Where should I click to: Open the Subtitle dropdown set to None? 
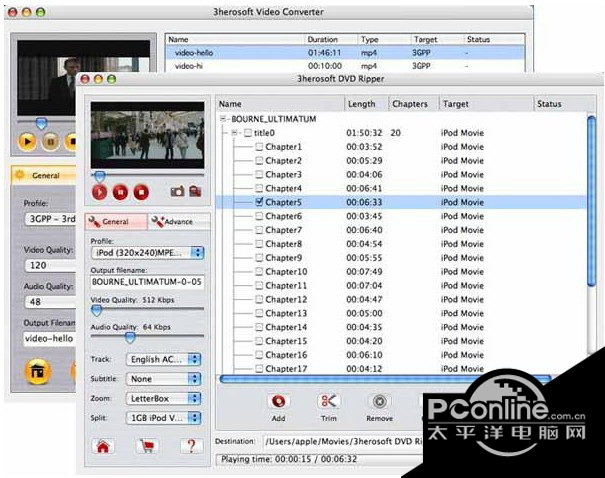click(164, 379)
